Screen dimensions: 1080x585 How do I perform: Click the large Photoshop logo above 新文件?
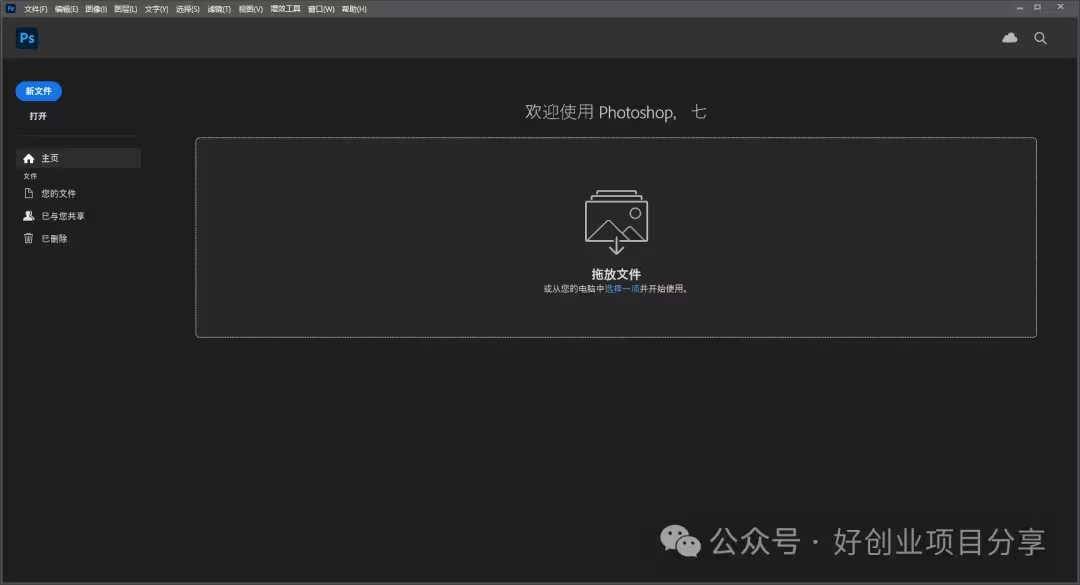[27, 39]
